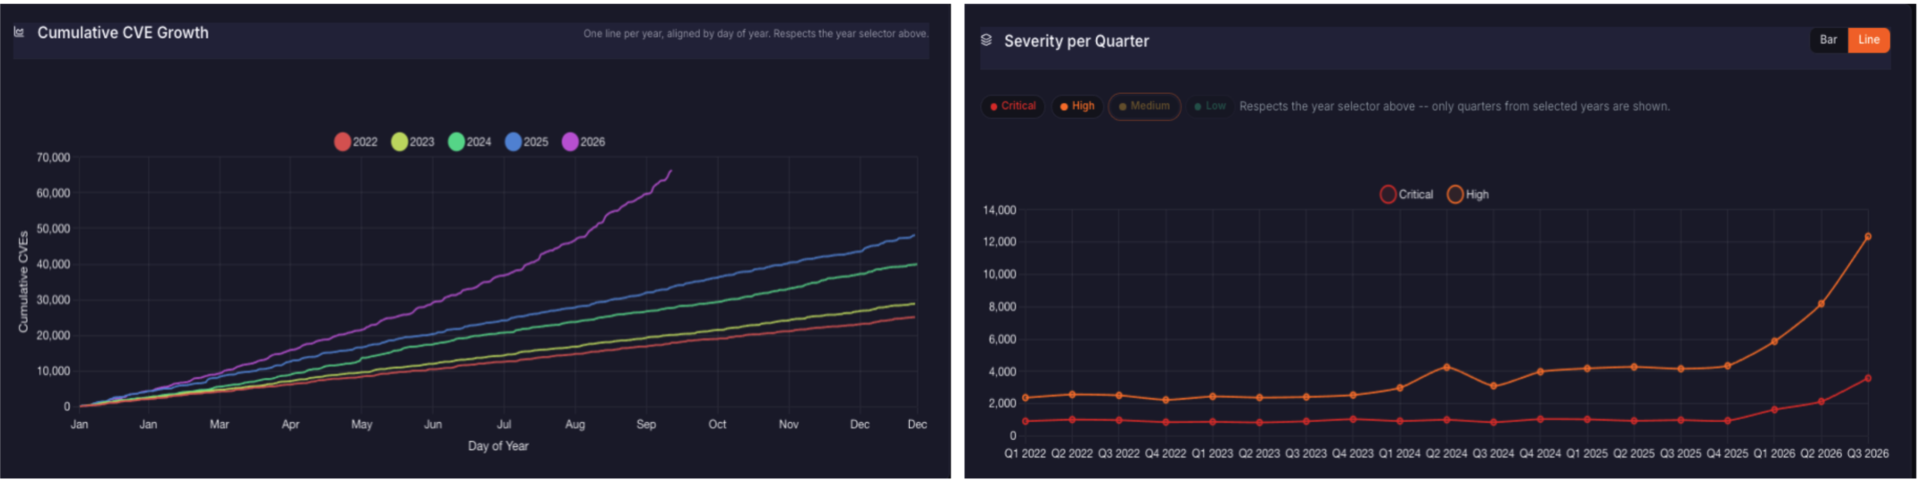This screenshot has height=482, width=1920.
Task: Click the Q2 2026 High data point
Action: [1821, 304]
